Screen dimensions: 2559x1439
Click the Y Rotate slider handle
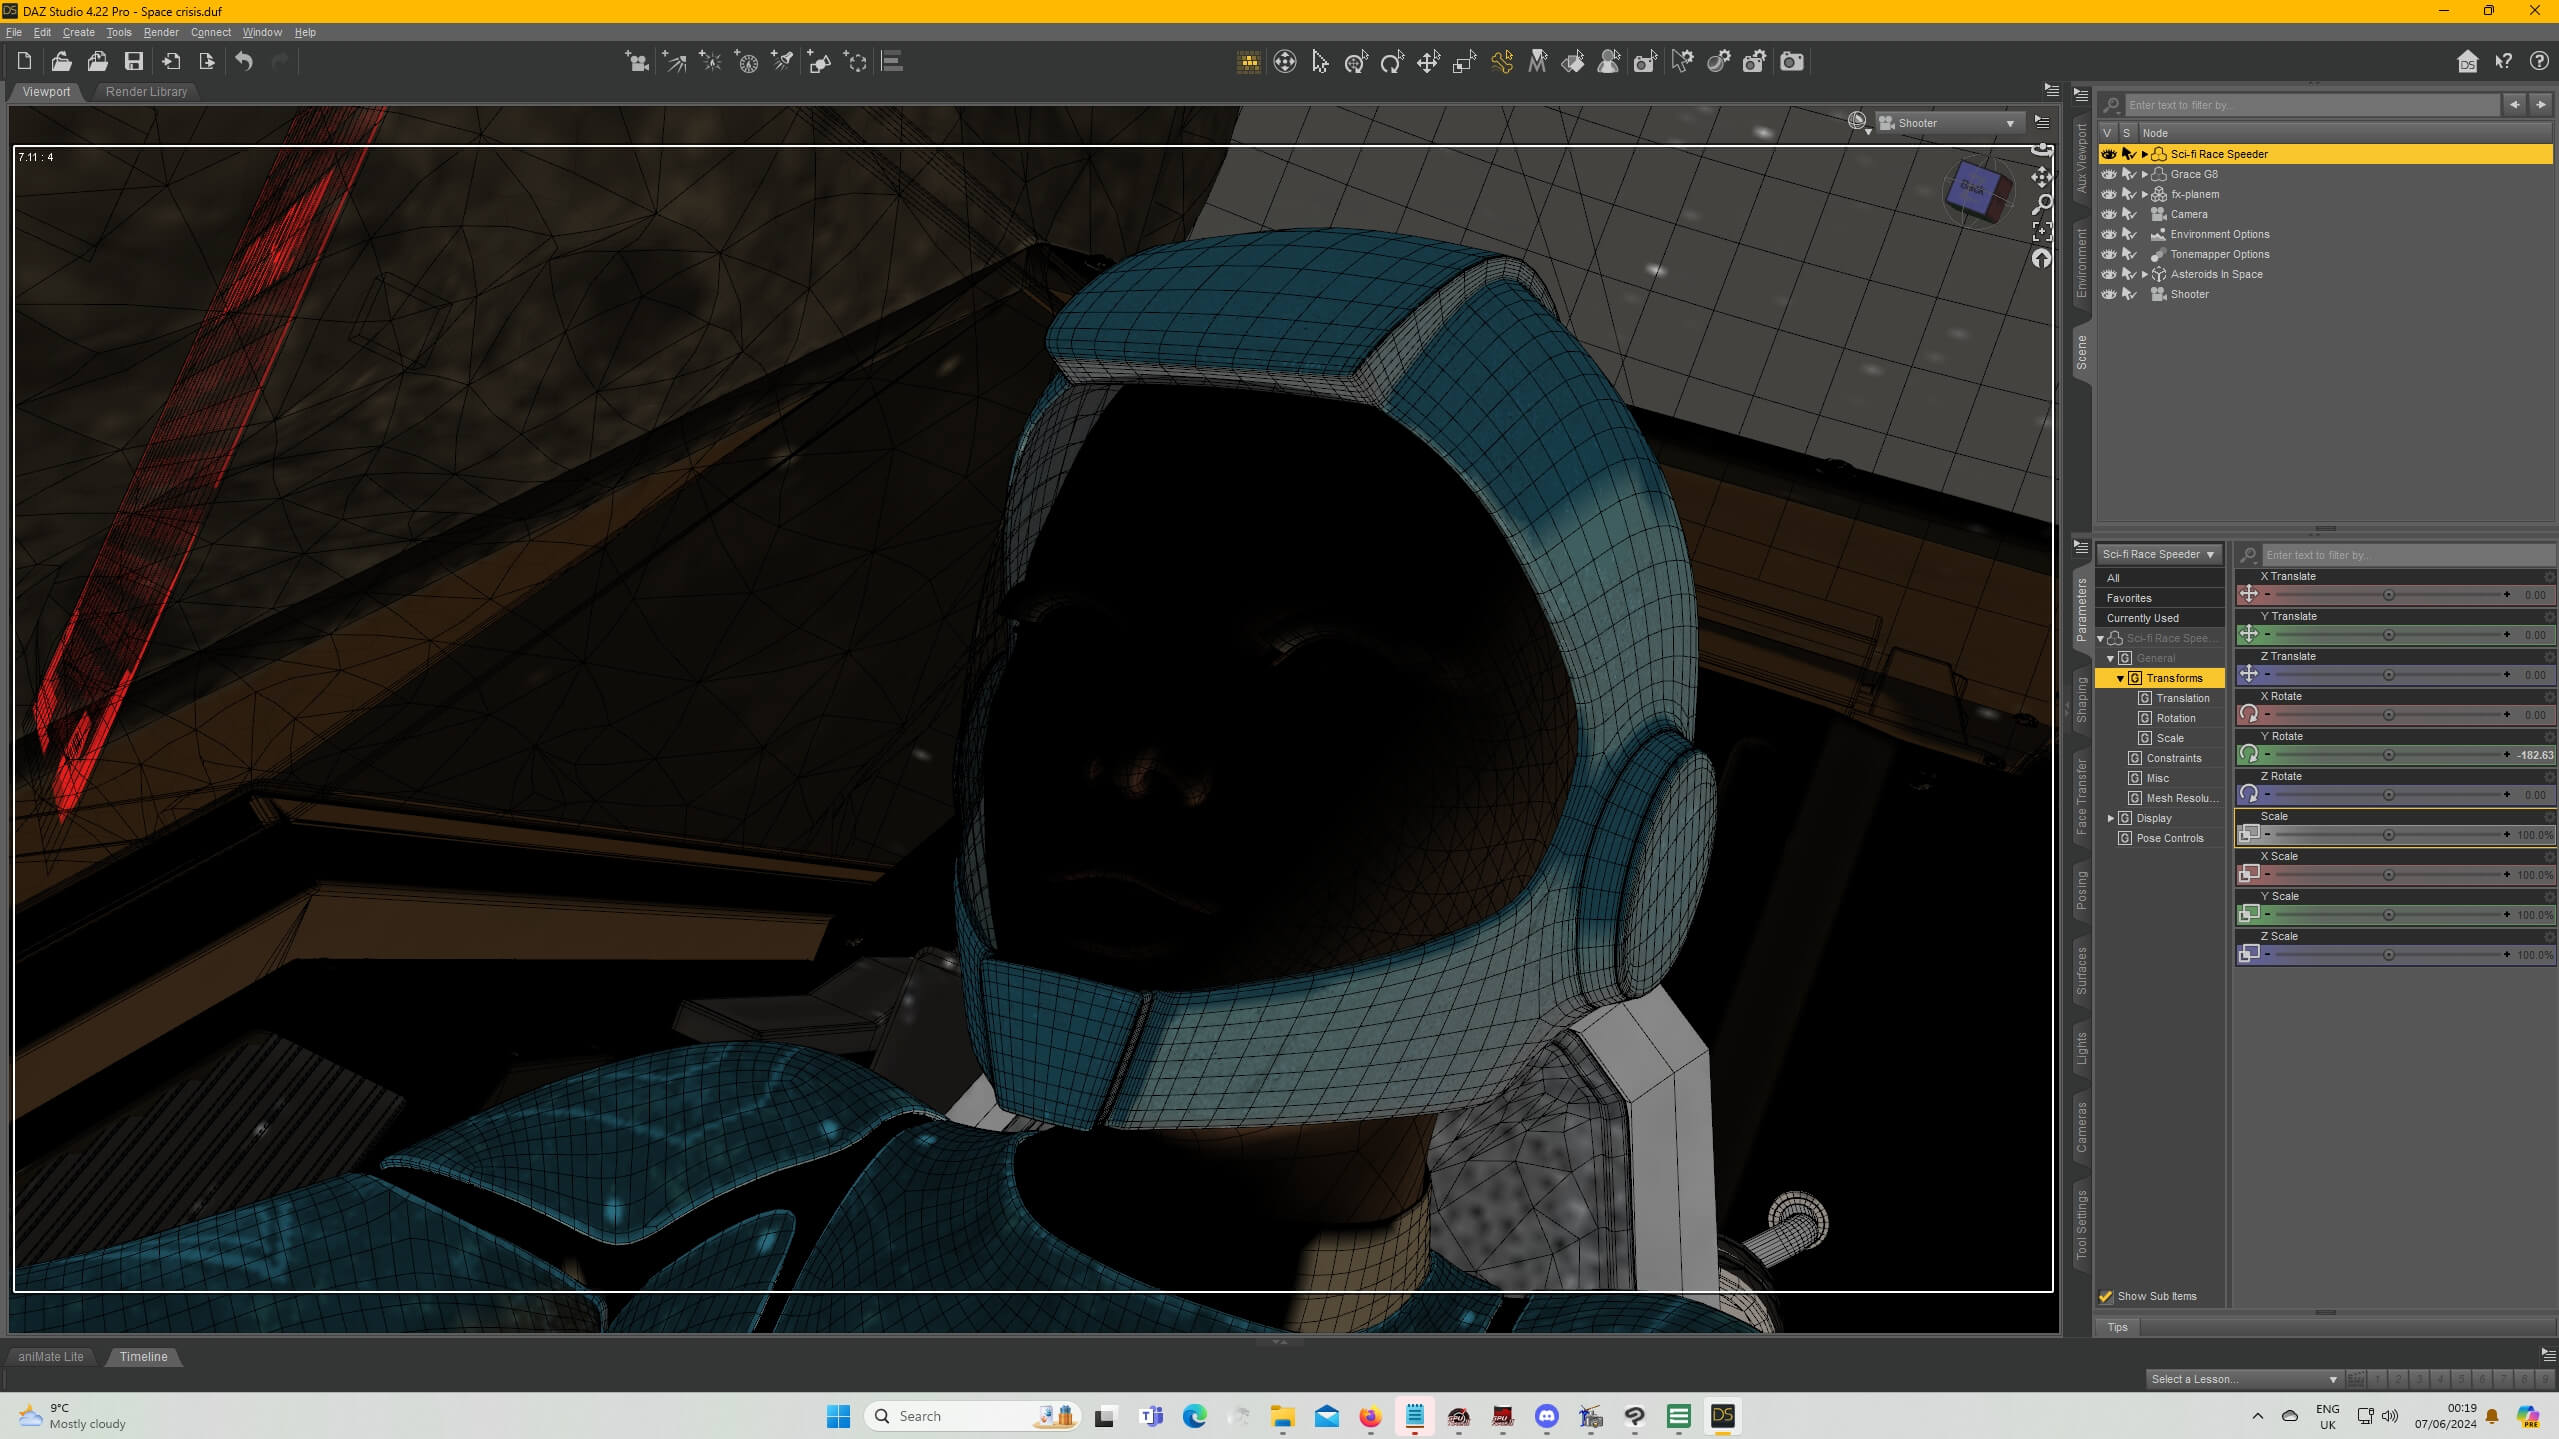(x=2388, y=755)
